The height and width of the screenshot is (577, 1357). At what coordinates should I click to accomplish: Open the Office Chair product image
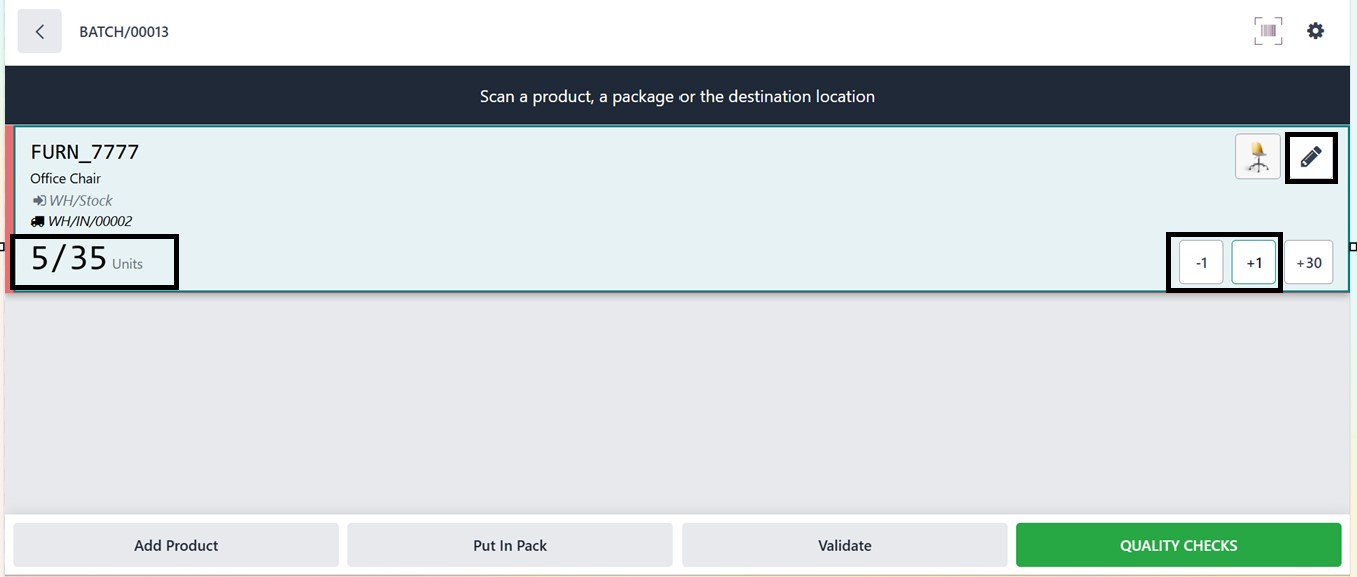(x=1257, y=157)
